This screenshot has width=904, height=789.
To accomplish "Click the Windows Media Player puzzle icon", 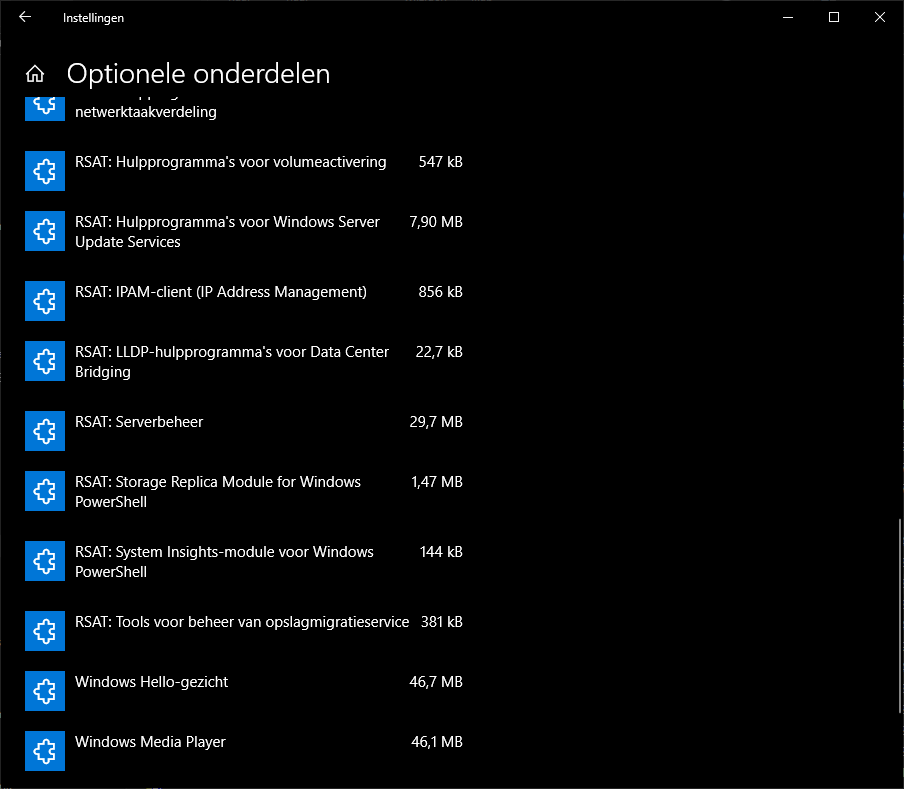I will coord(44,751).
